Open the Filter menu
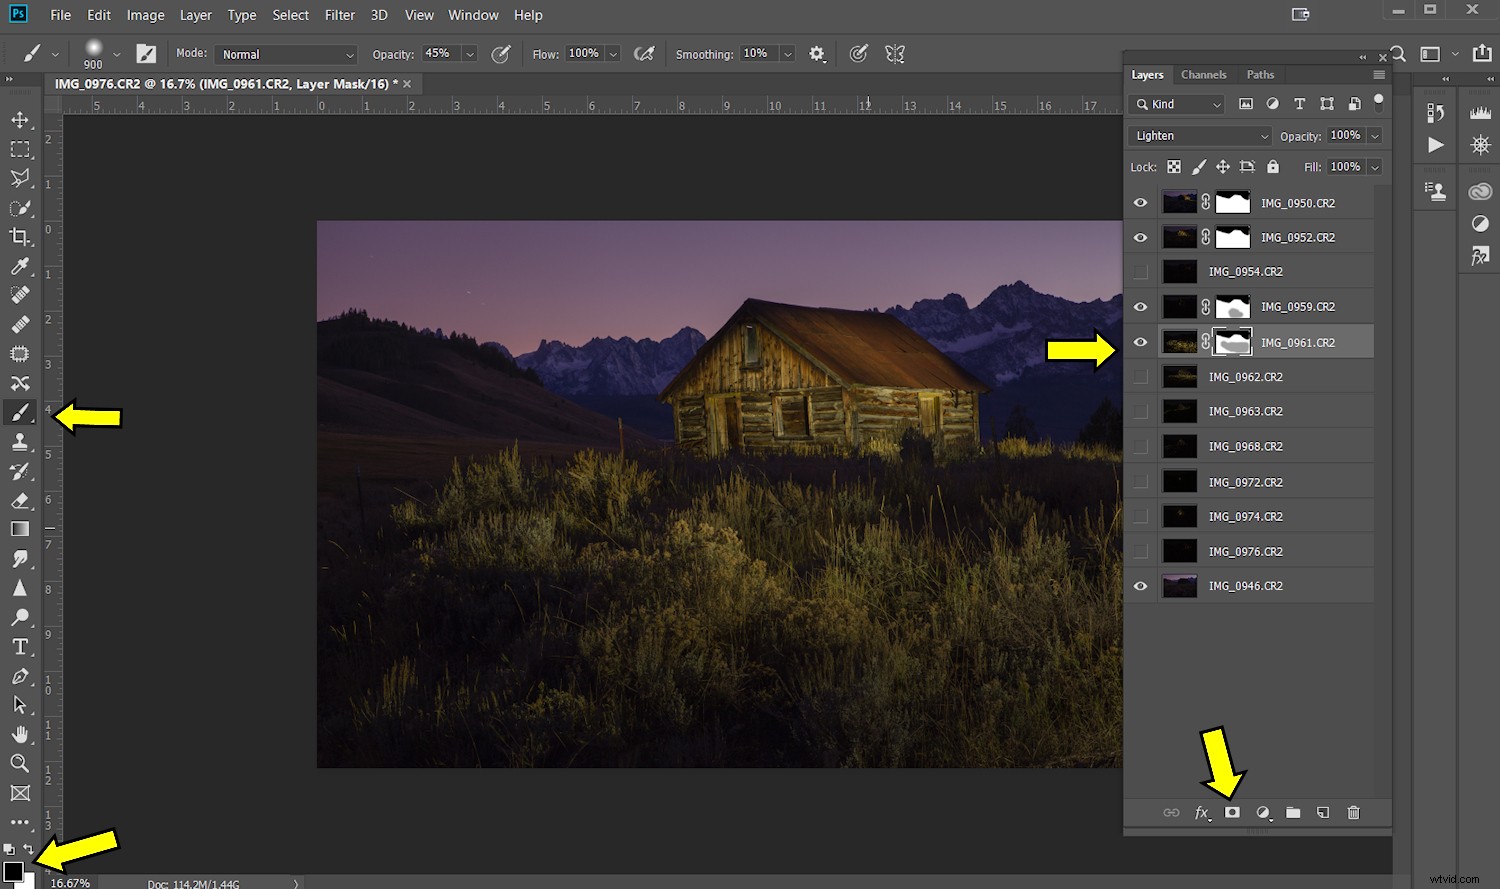Viewport: 1500px width, 889px height. point(339,15)
